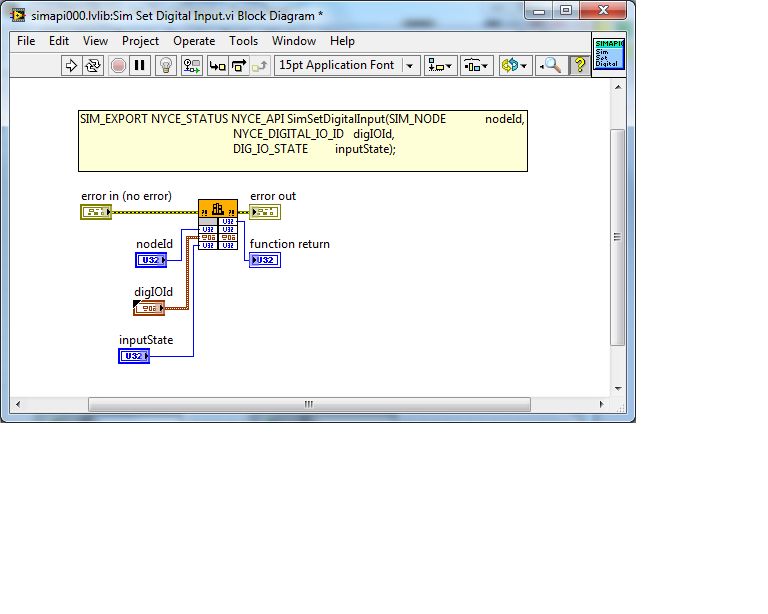The height and width of the screenshot is (614, 768).
Task: Click the horizontal scrollbar thumb
Action: [x=309, y=404]
